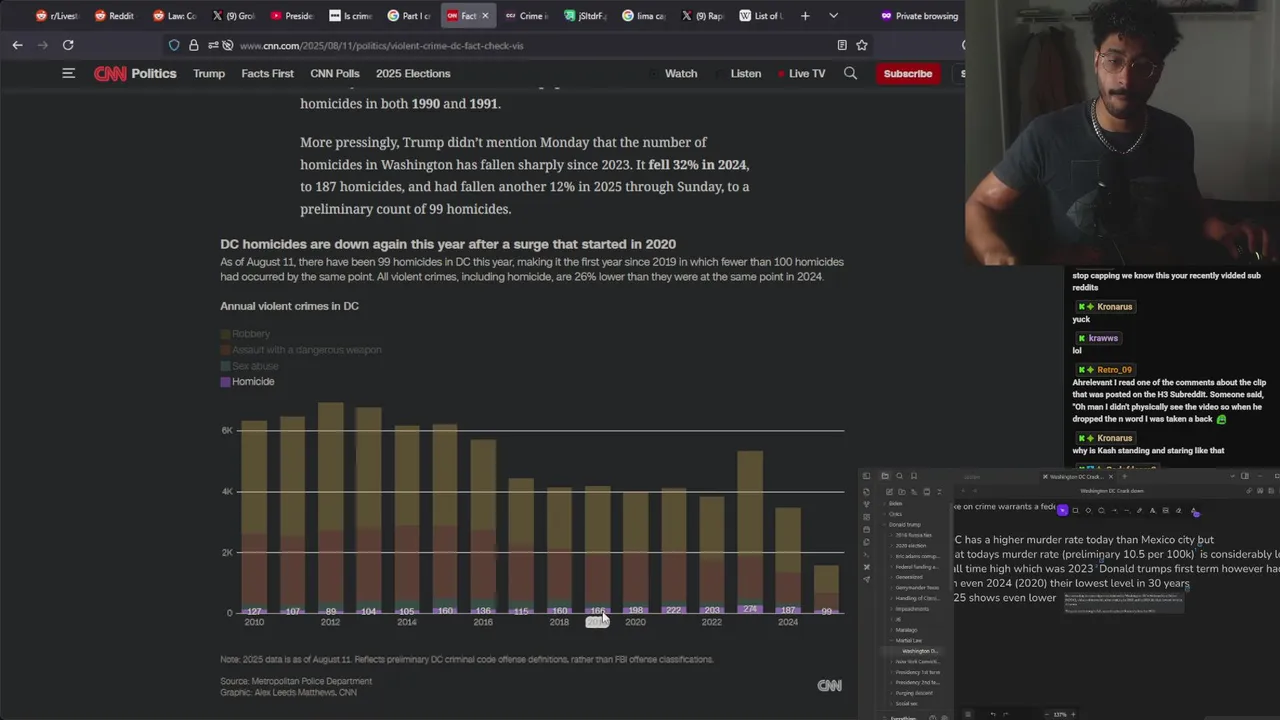Viewport: 1280px width, 720px height.
Task: Switch to the Part I cr browser tab
Action: pyautogui.click(x=409, y=16)
